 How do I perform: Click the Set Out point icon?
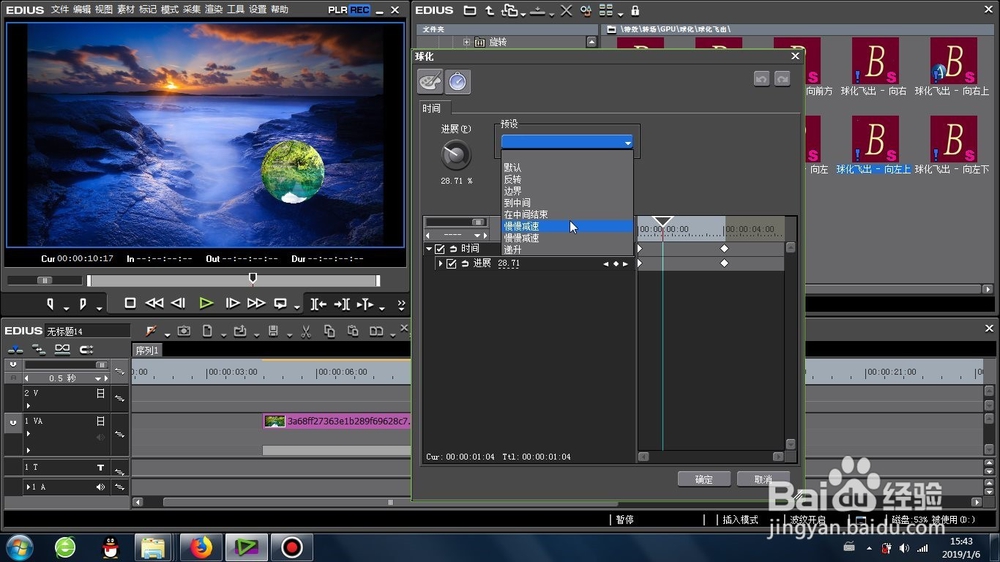tap(82, 304)
